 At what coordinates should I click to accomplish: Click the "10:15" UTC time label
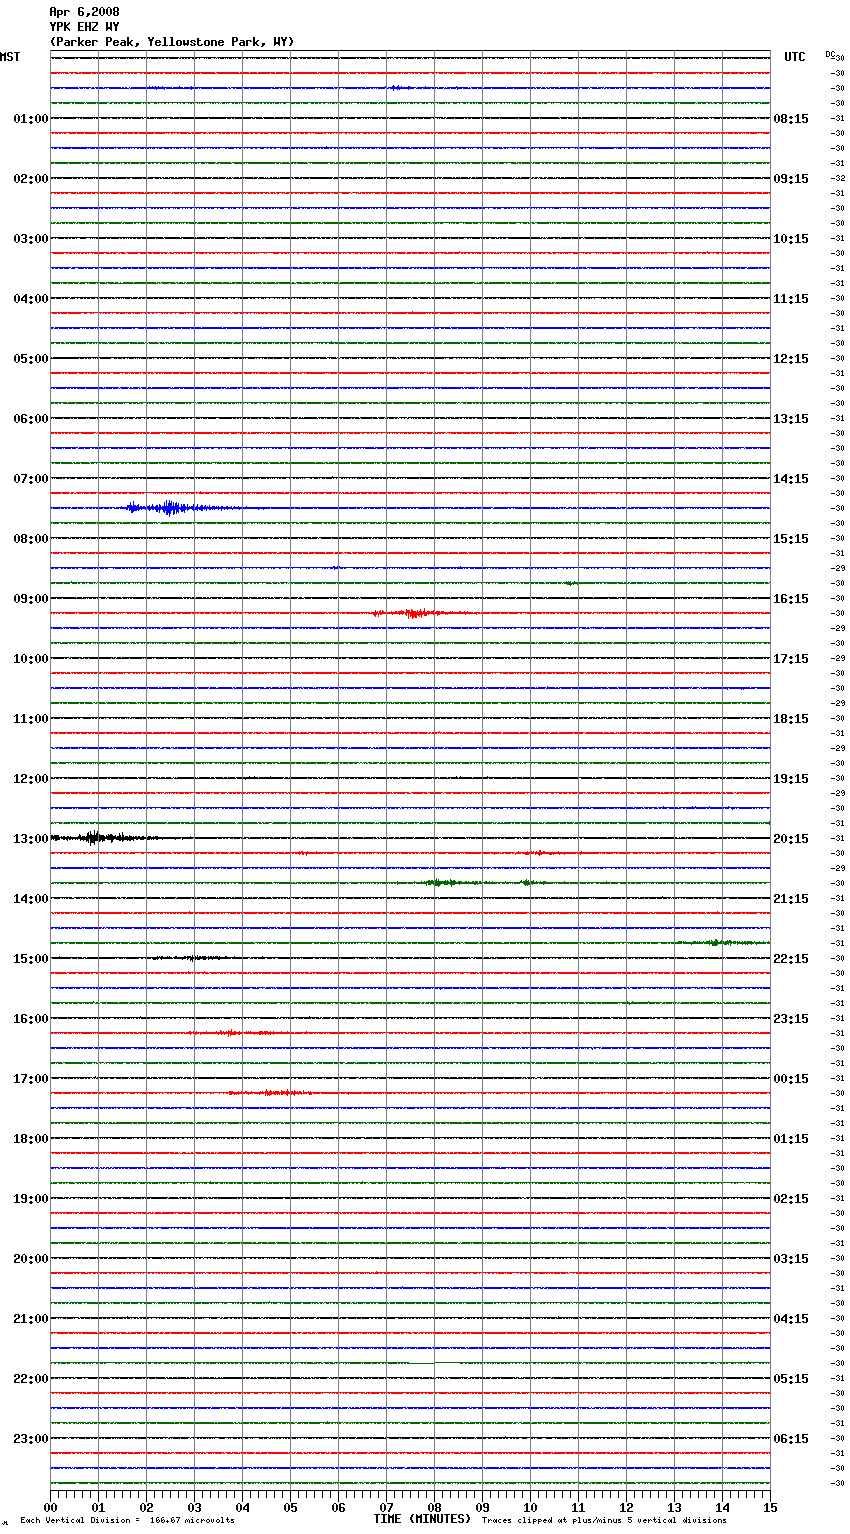tap(791, 239)
